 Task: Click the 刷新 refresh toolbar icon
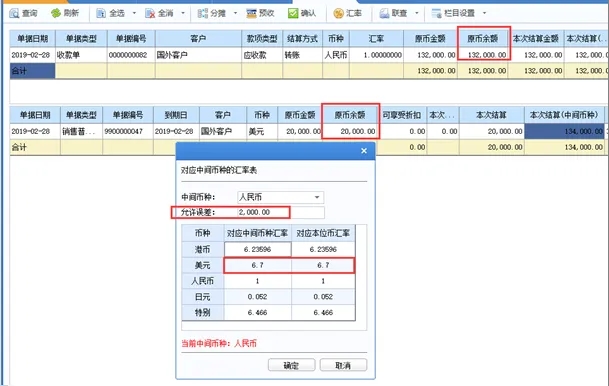[56, 14]
